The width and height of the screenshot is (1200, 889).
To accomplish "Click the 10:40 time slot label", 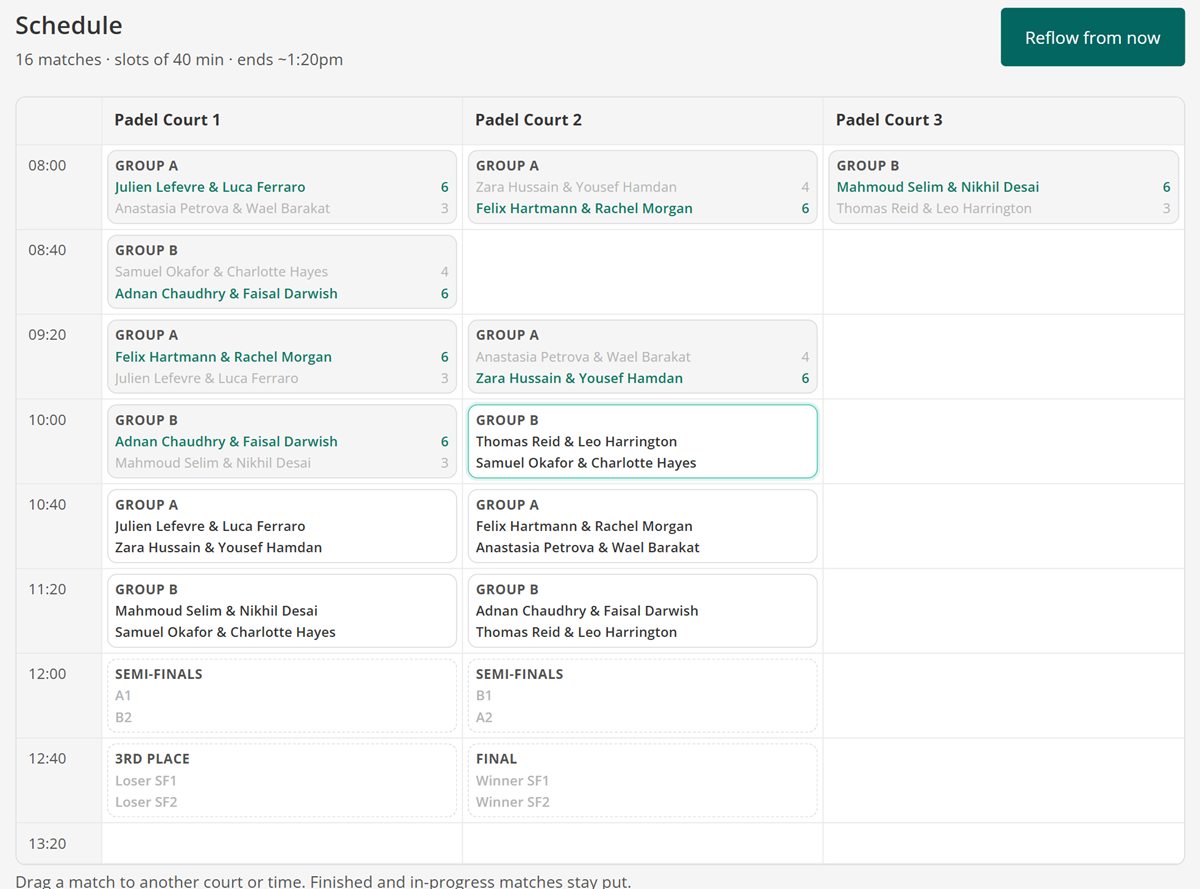I will tap(47, 505).
